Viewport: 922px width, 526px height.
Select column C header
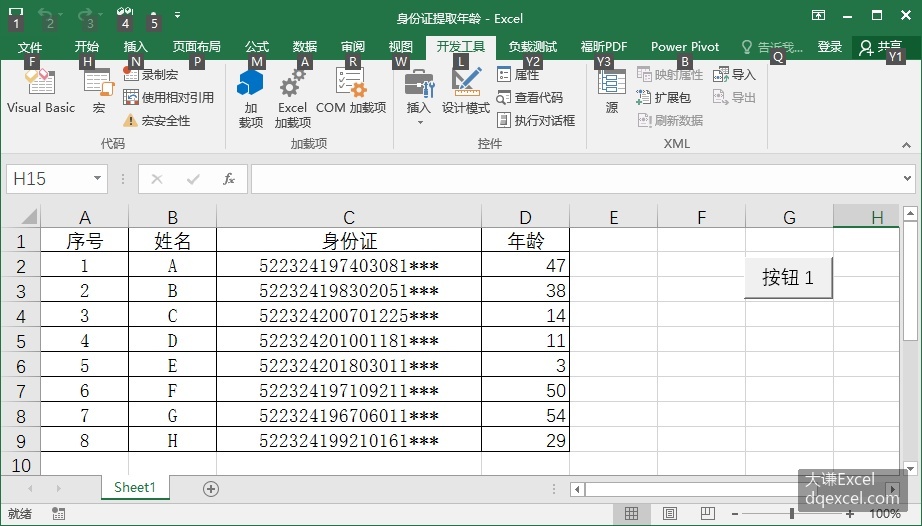click(349, 217)
